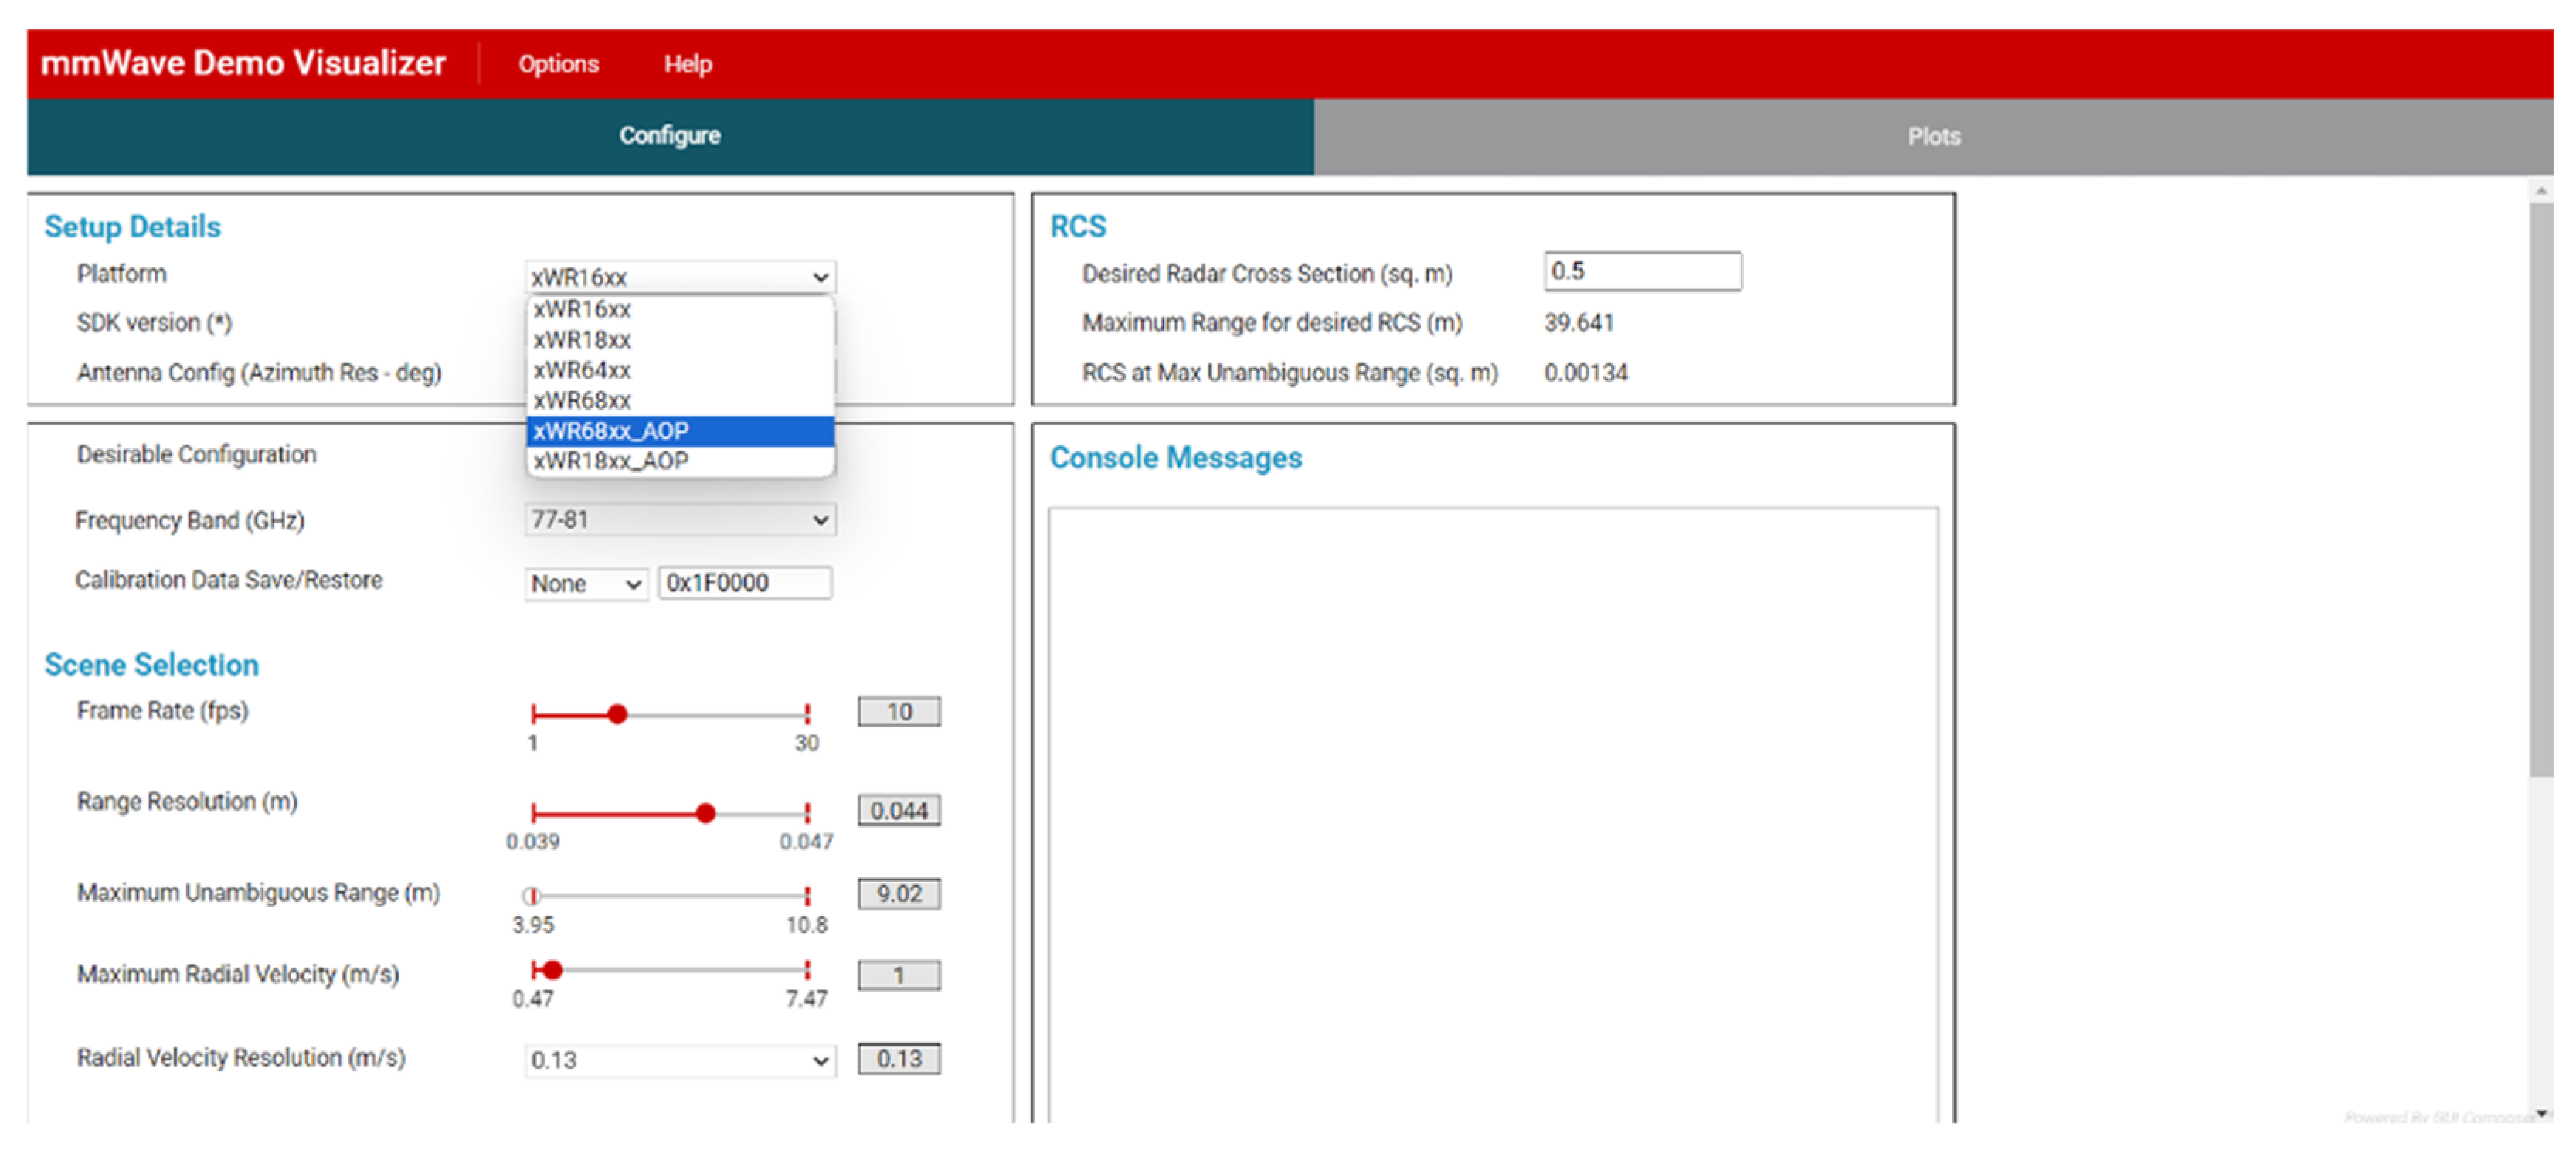Expand Frequency Band 77-81 dropdown
Image resolution: width=2576 pixels, height=1154 pixels.
[x=680, y=520]
